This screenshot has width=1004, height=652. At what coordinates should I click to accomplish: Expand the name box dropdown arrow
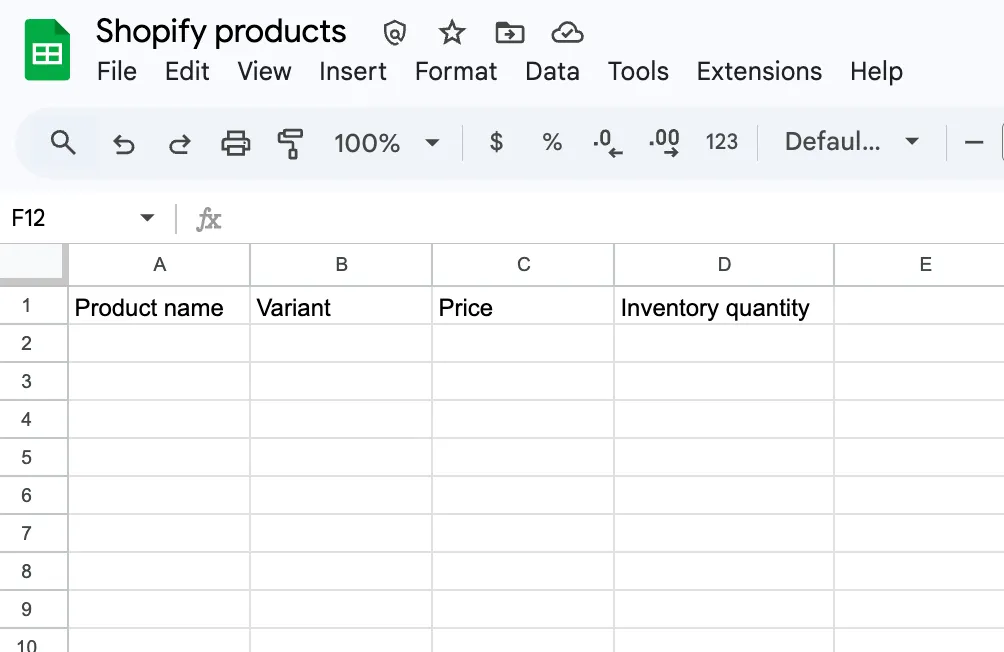pyautogui.click(x=147, y=218)
